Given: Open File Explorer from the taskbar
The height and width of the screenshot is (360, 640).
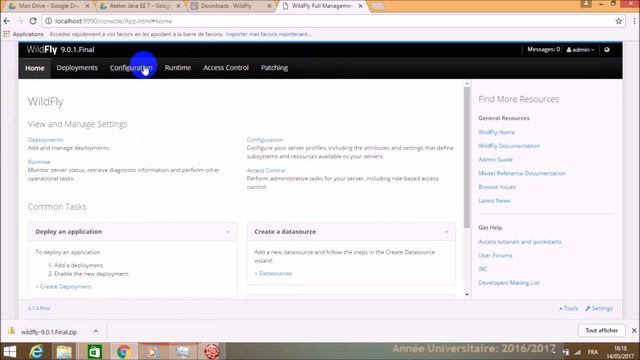Looking at the screenshot, I should (64, 351).
